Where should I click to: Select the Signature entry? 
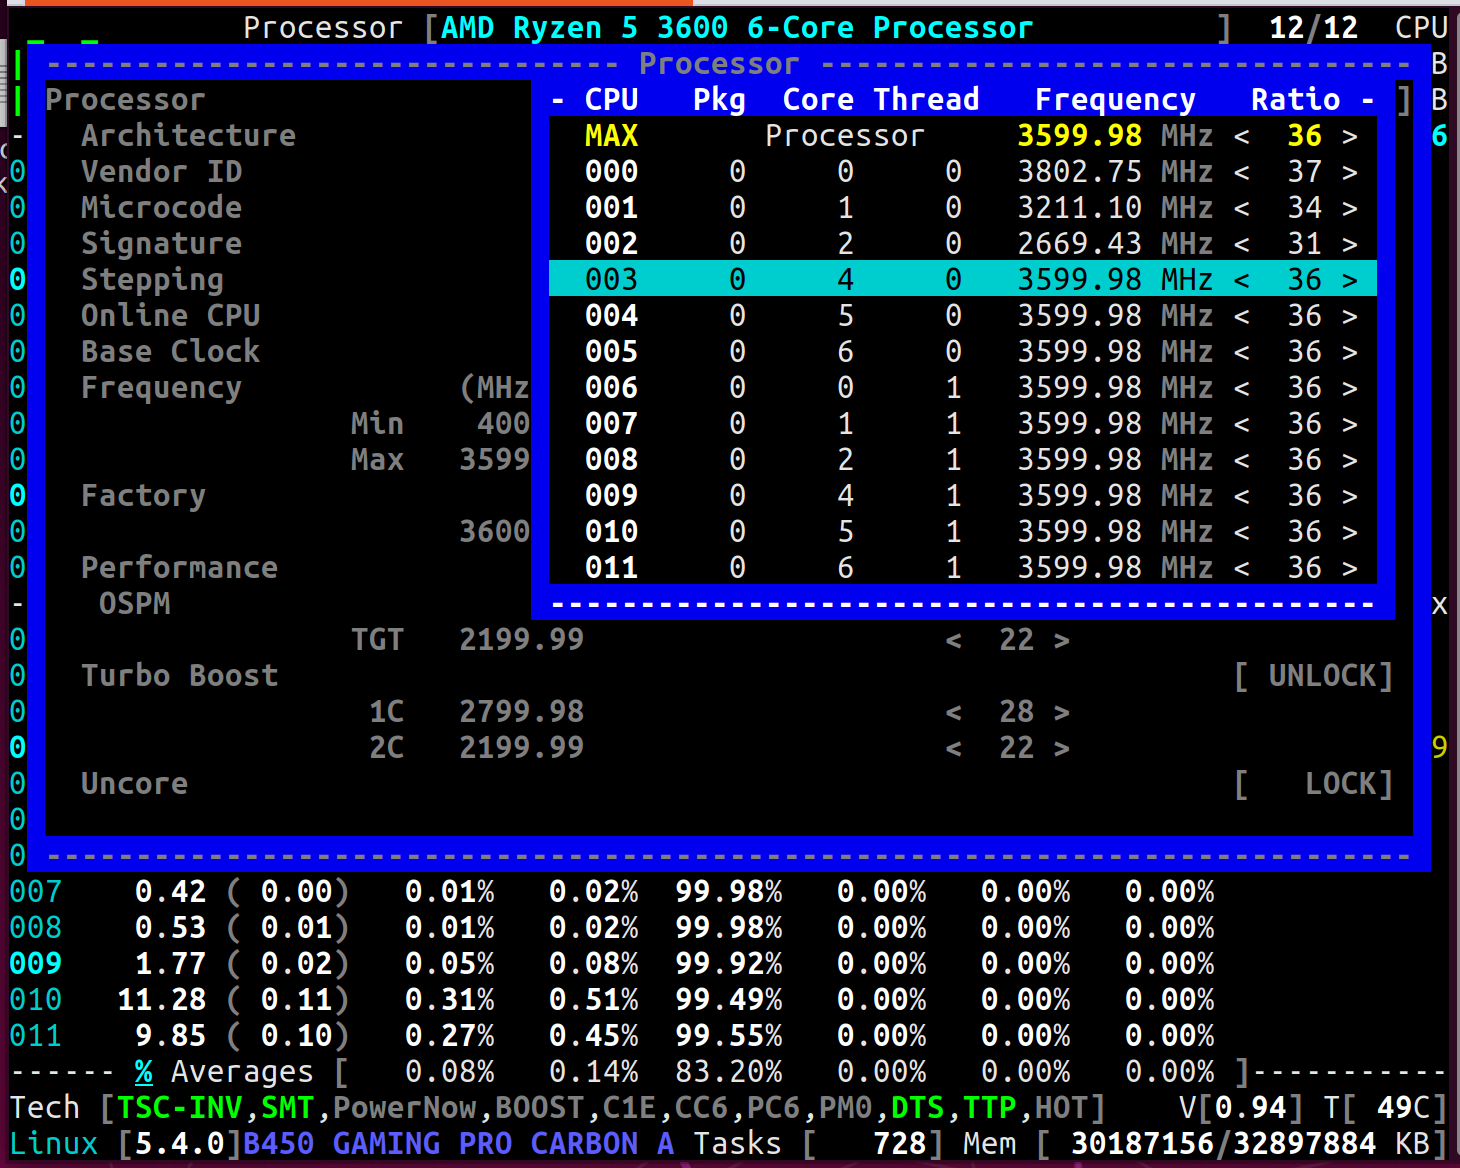(x=161, y=243)
